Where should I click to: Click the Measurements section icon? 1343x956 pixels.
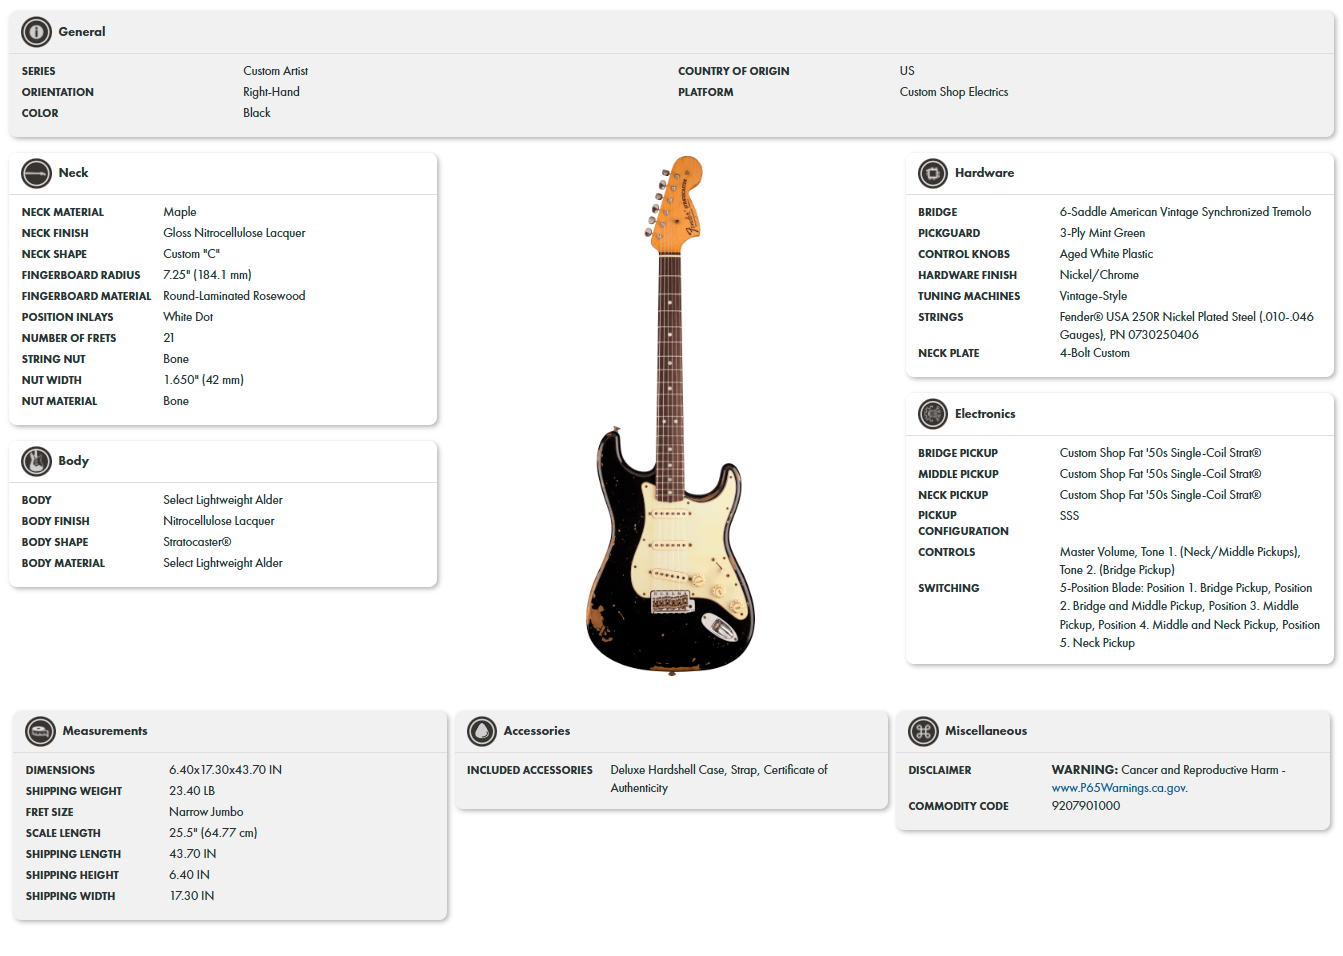point(40,731)
